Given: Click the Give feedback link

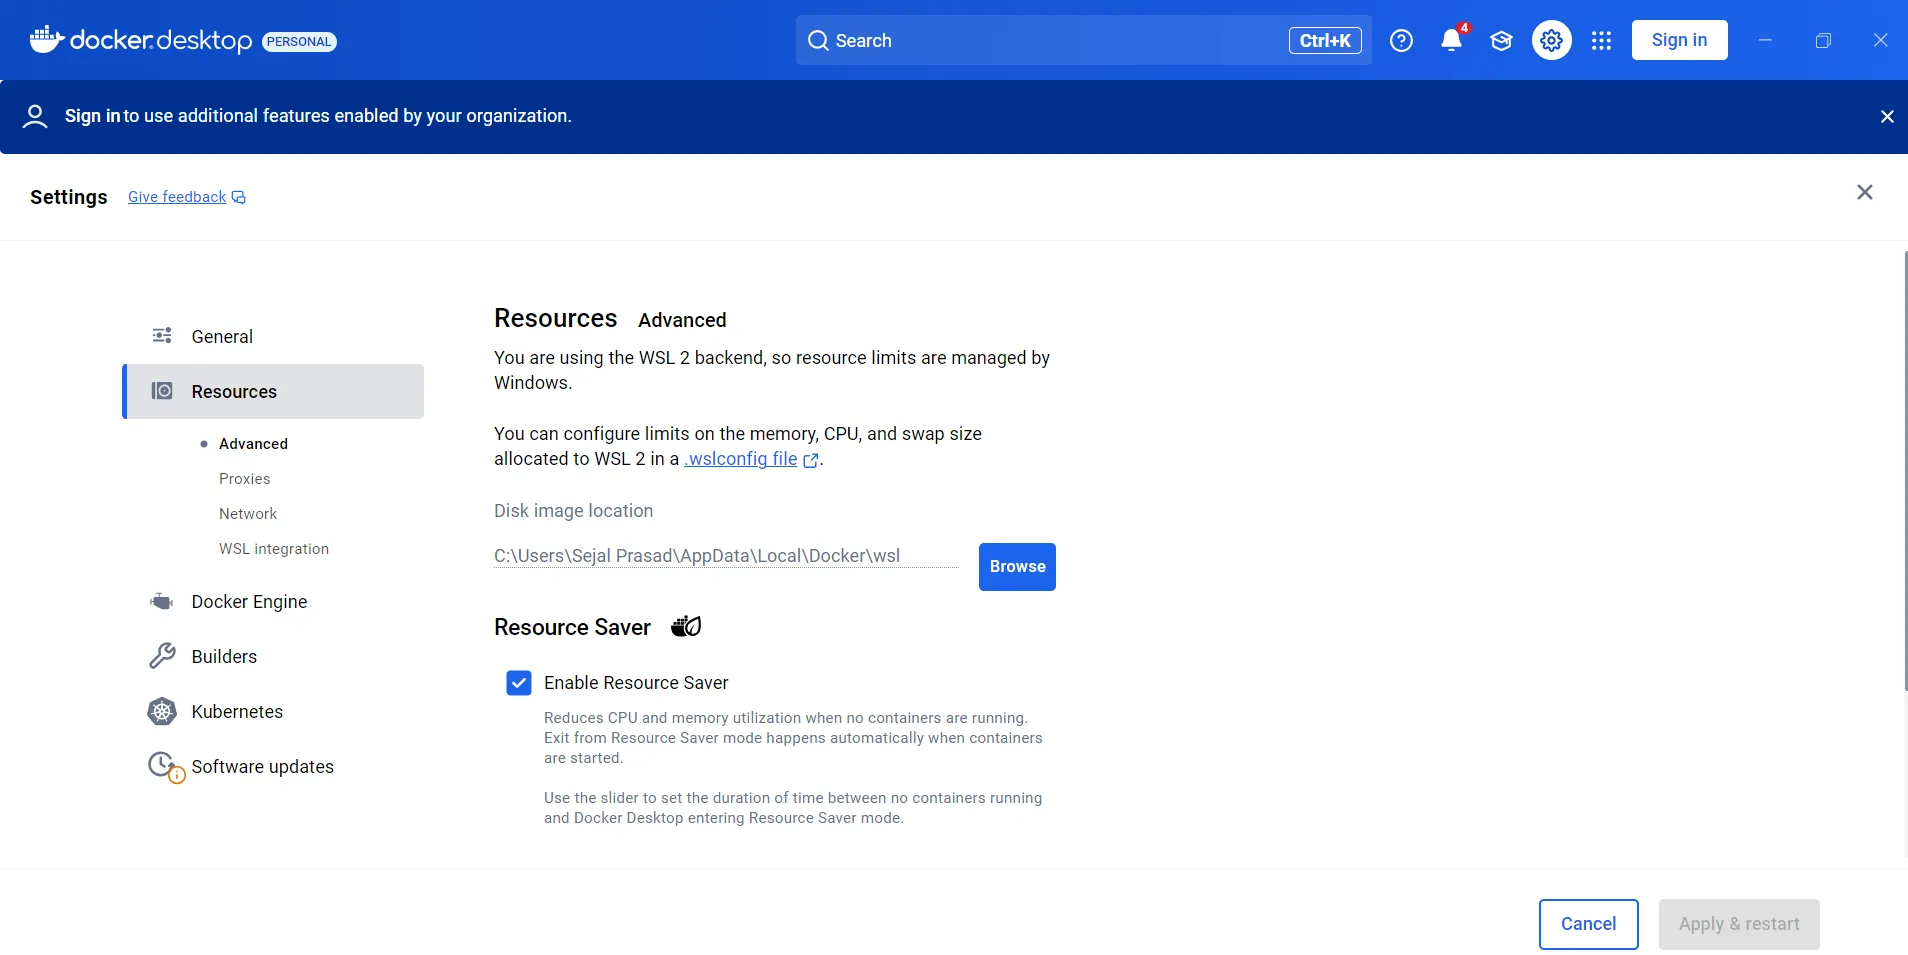Looking at the screenshot, I should coord(177,197).
